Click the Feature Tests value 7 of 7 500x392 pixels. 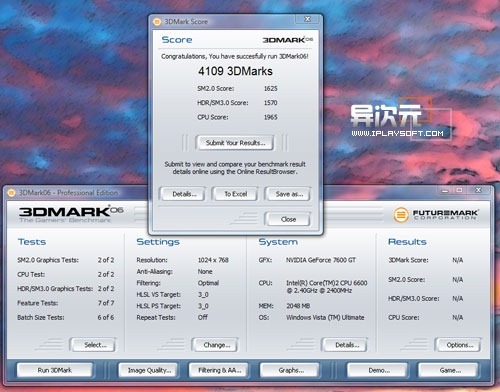106,303
